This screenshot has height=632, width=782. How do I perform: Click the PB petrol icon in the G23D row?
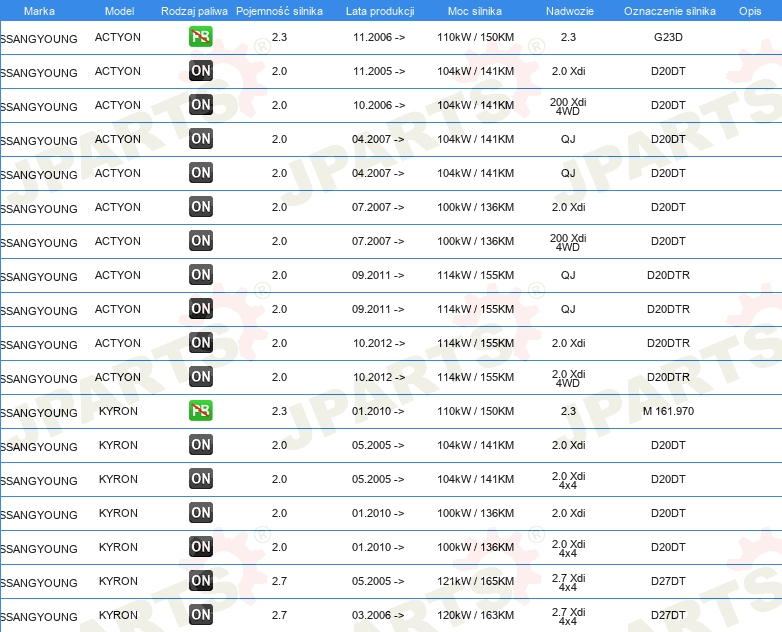(200, 37)
